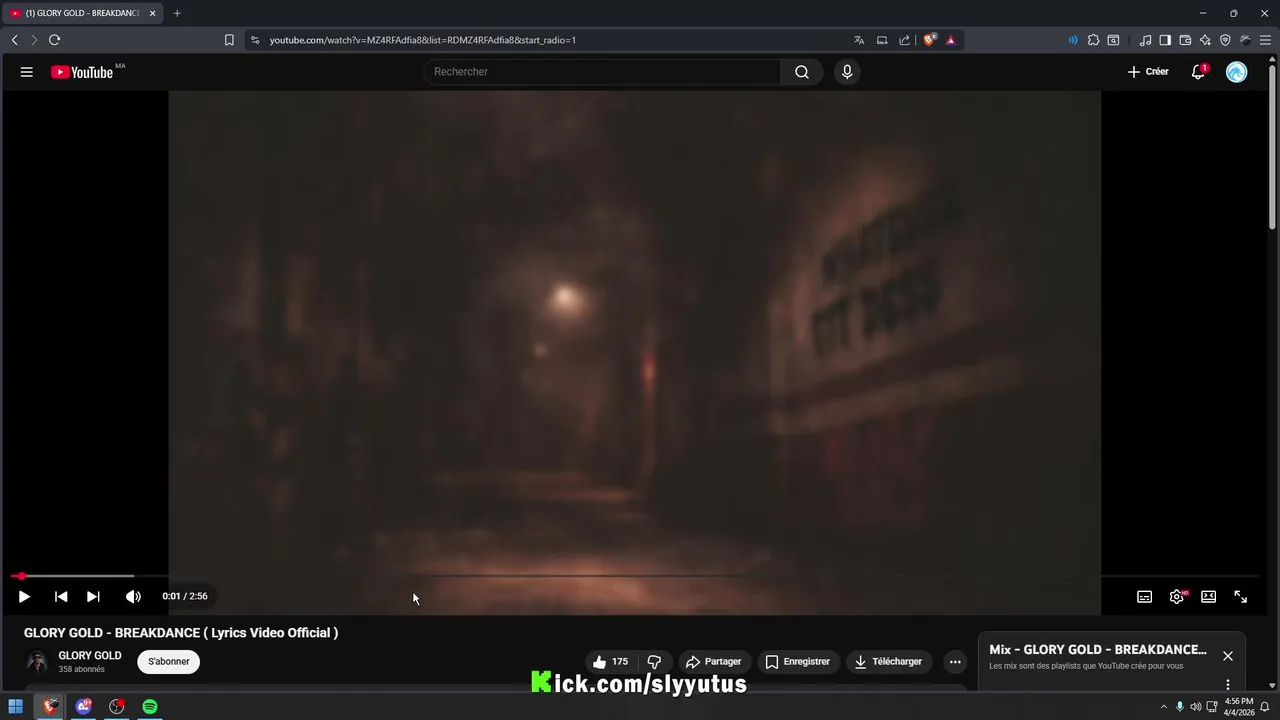Click the Rechercher search field
This screenshot has width=1280, height=720.
[x=602, y=72]
